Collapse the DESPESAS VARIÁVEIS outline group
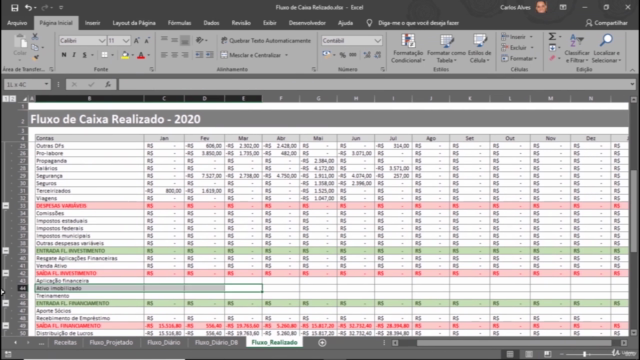The width and height of the screenshot is (640, 360). pyautogui.click(x=6, y=206)
